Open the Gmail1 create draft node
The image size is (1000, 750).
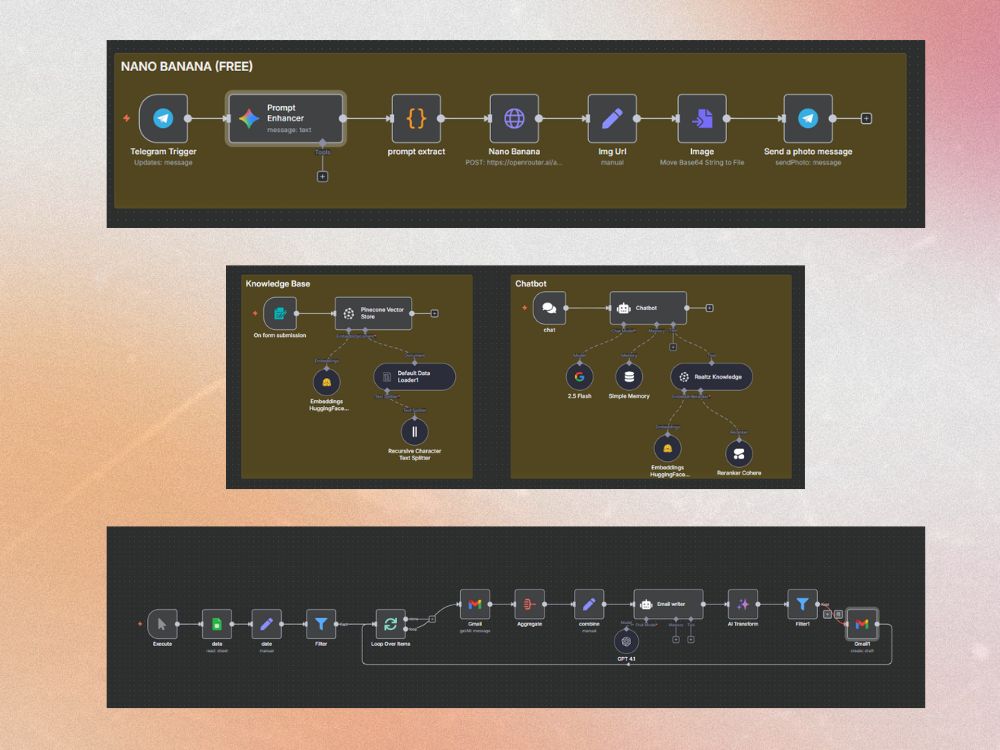pyautogui.click(x=862, y=624)
